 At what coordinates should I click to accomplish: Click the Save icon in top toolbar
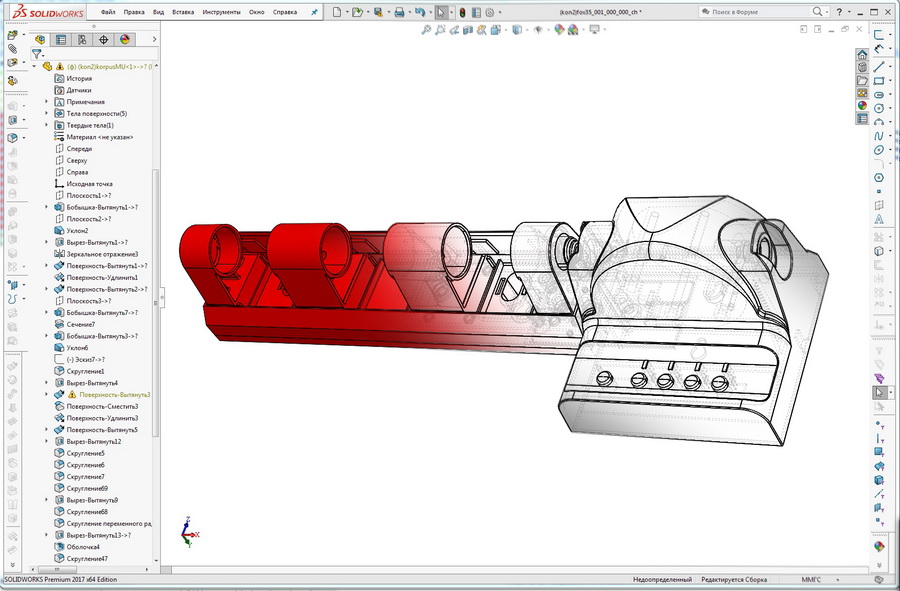[x=380, y=12]
